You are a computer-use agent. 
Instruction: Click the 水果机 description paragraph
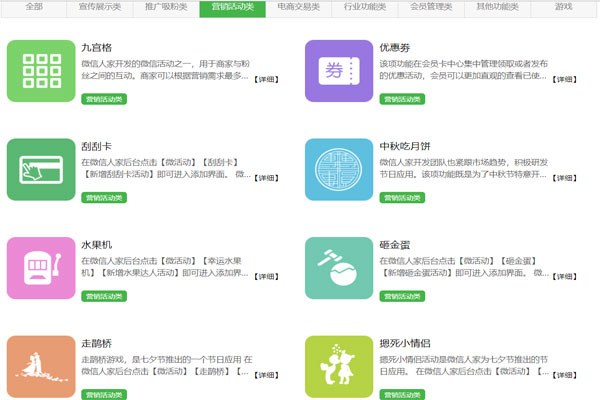[x=165, y=267]
